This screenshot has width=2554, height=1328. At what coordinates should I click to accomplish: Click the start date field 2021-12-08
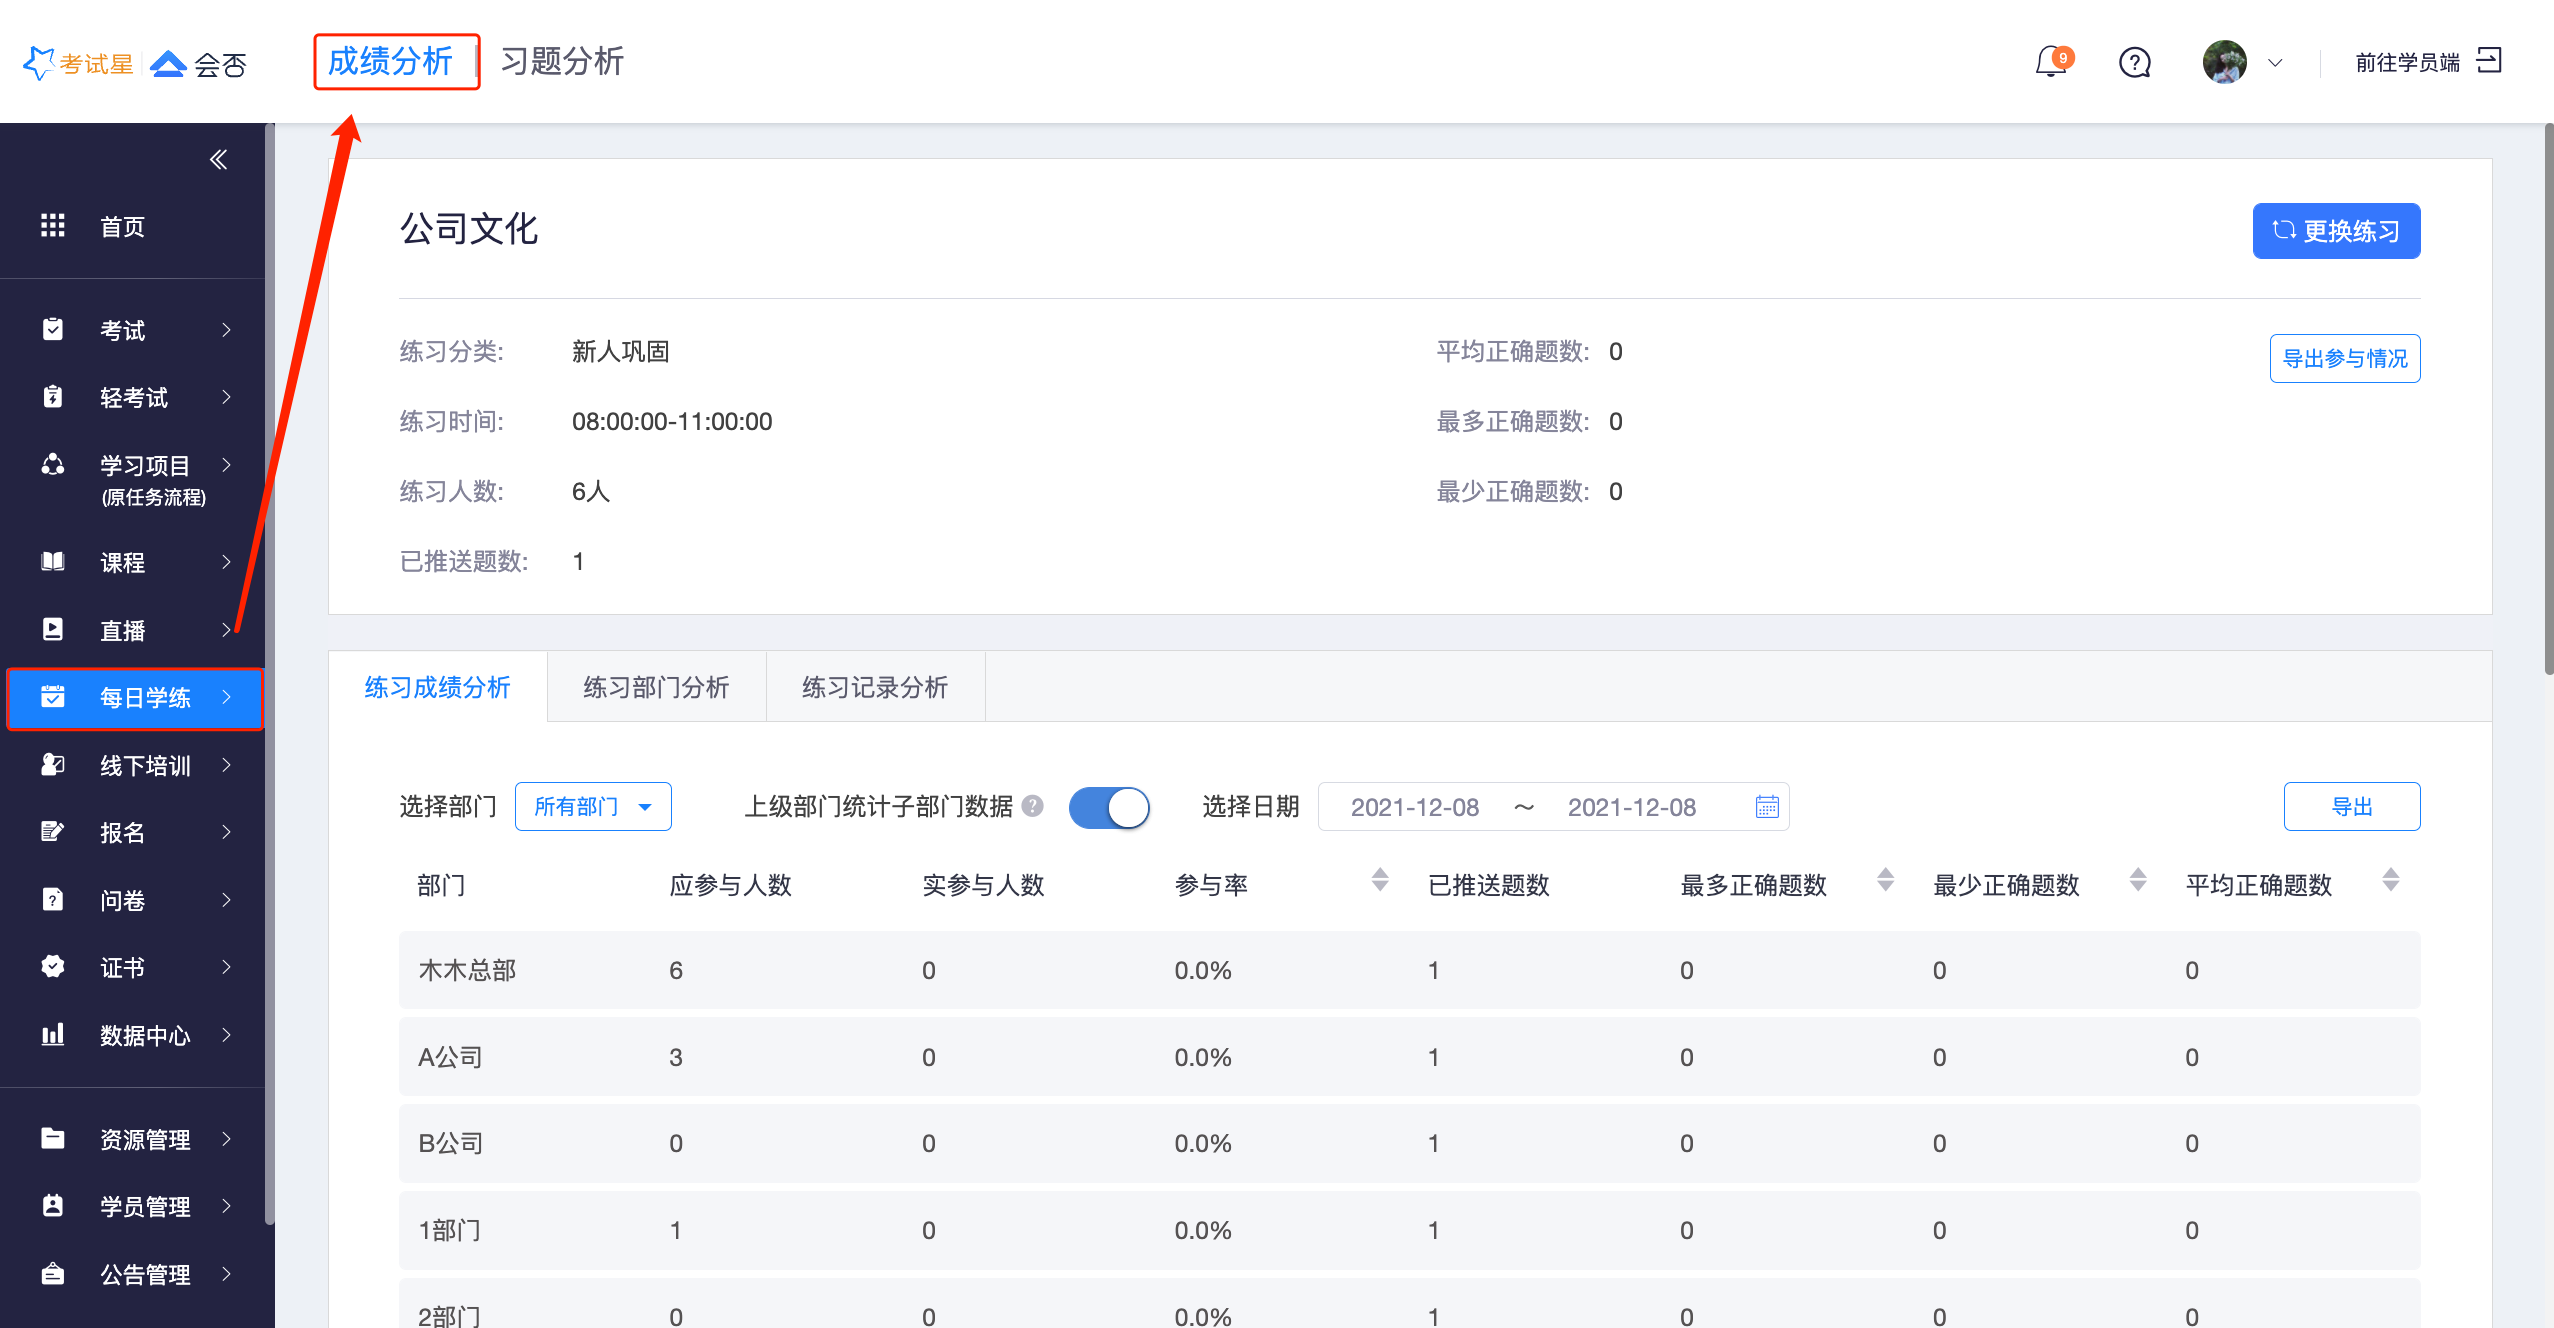pyautogui.click(x=1414, y=807)
